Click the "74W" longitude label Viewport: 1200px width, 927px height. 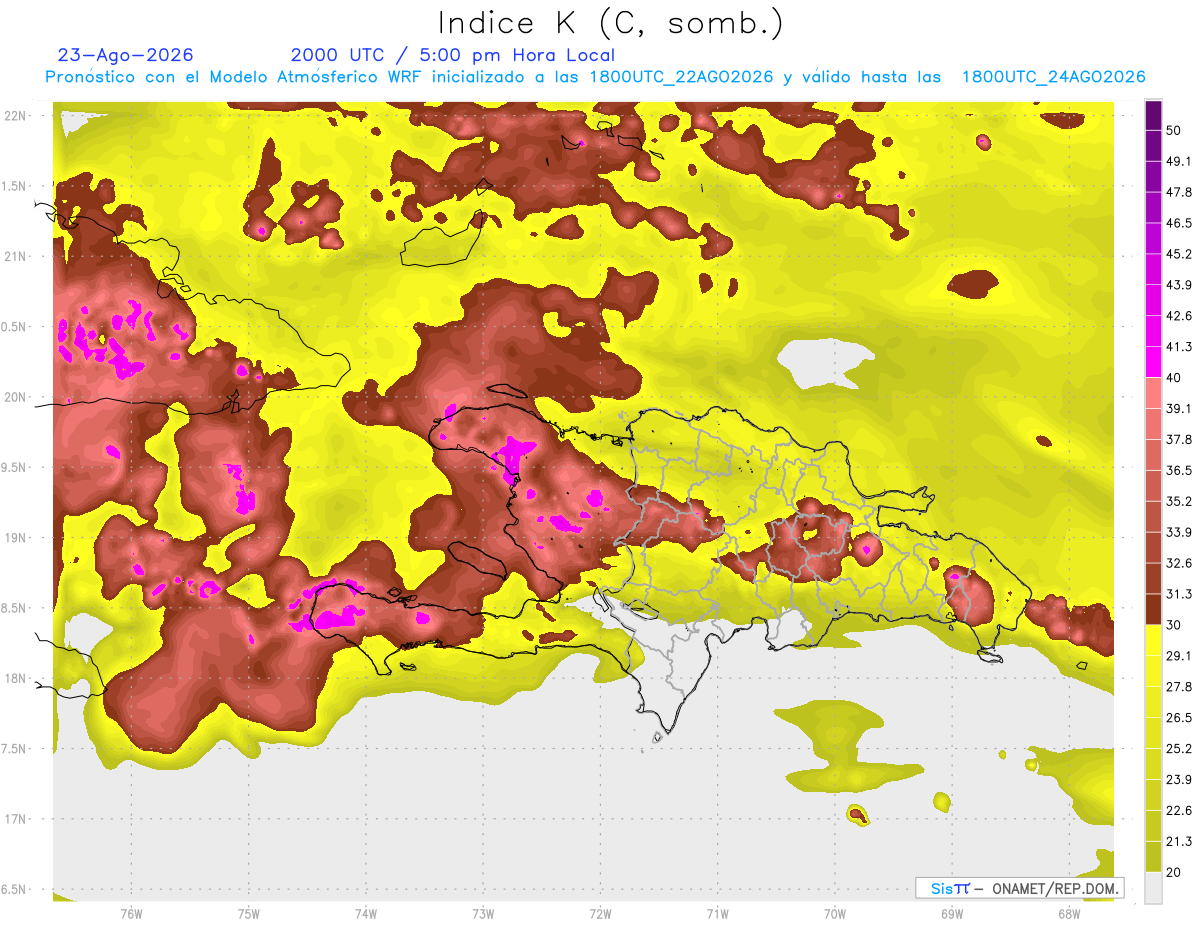tap(366, 914)
